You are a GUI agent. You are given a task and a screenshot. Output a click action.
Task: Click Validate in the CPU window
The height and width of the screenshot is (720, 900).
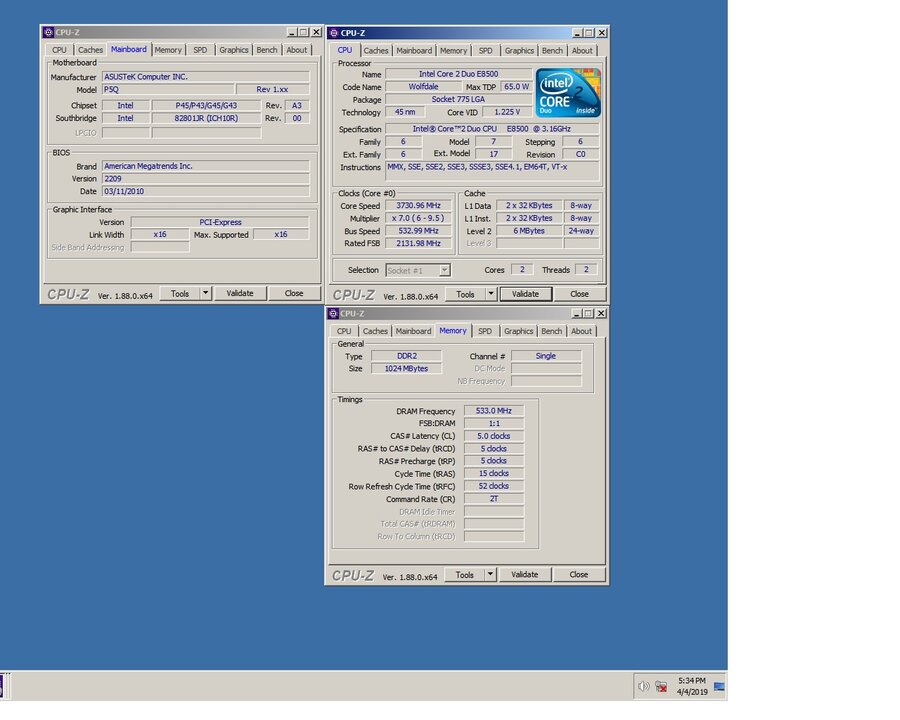(525, 293)
